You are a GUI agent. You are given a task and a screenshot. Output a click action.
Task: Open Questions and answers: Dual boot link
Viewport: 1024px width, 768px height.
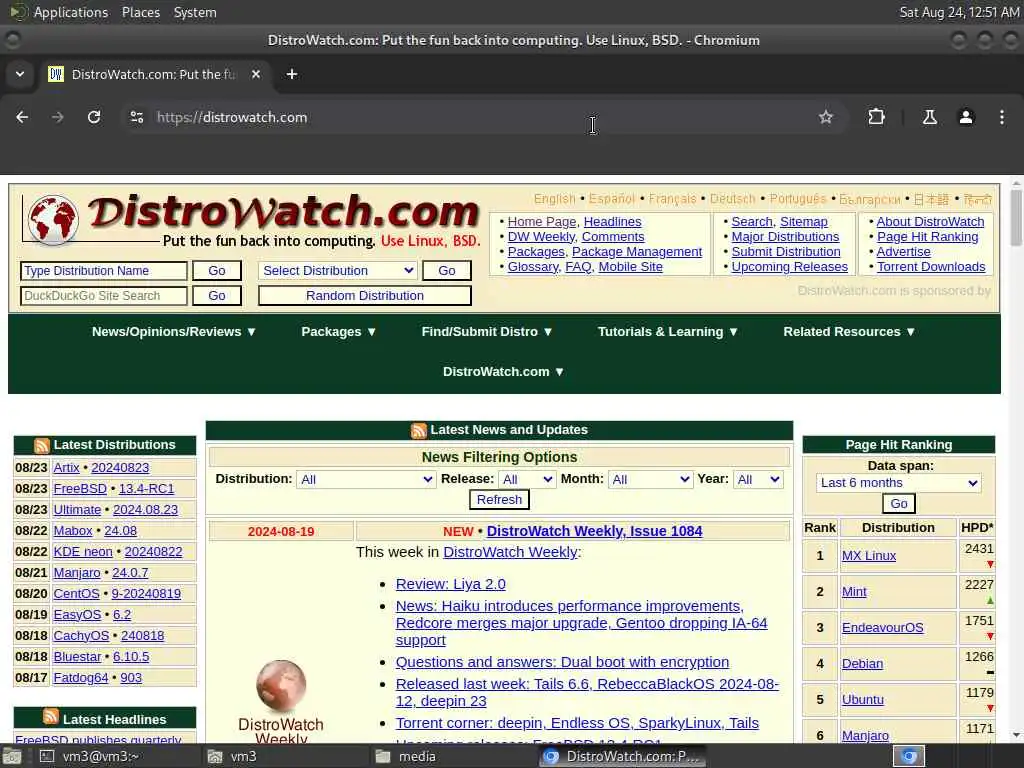tap(562, 662)
